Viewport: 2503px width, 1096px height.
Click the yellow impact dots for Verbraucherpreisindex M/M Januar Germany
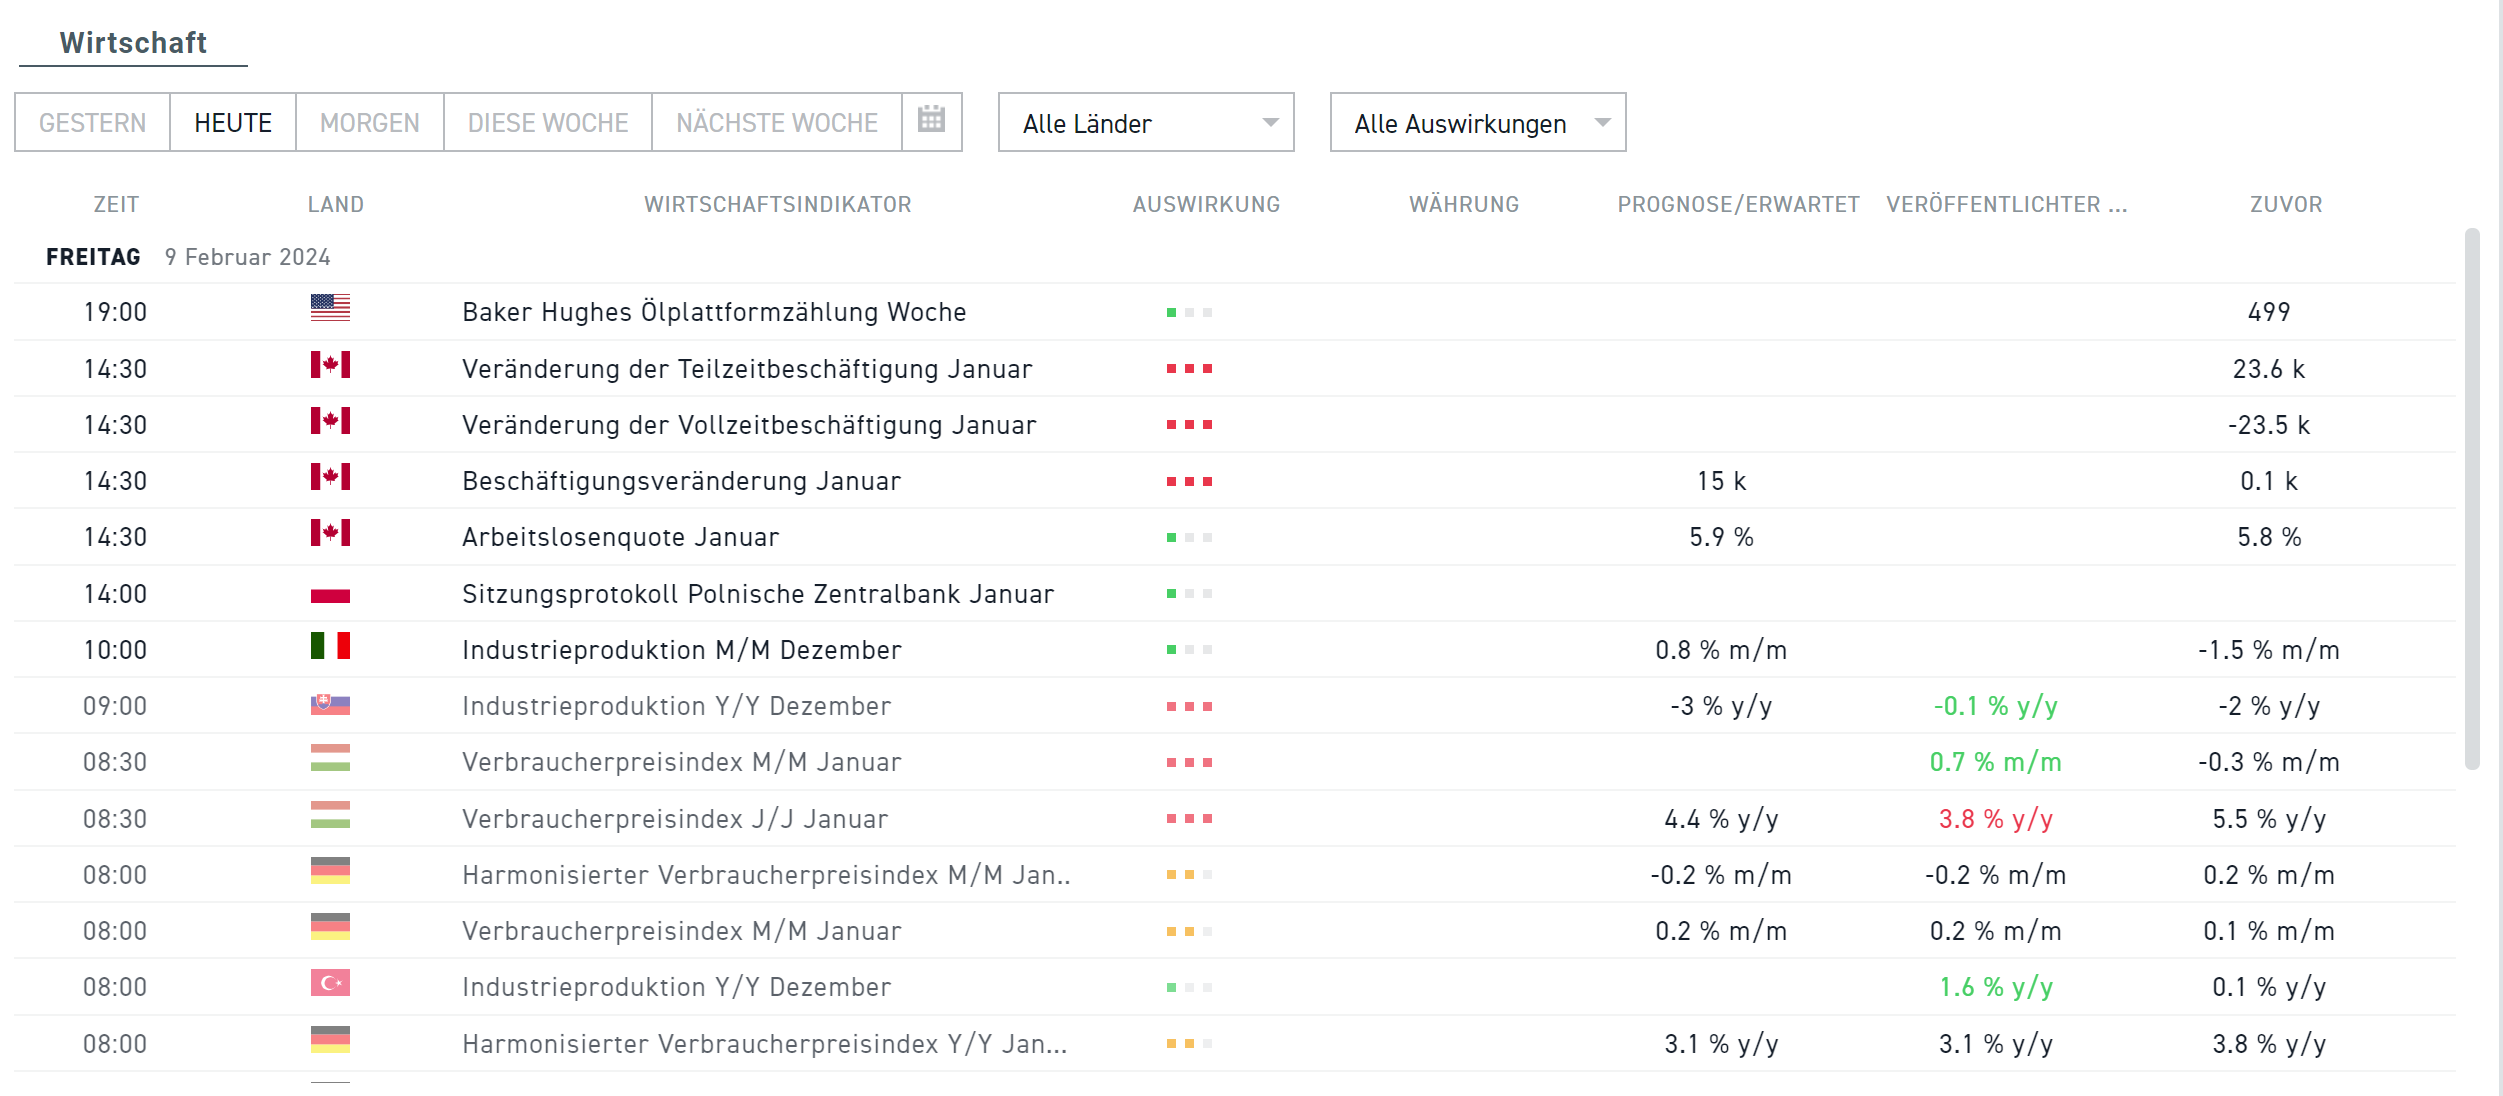1190,930
